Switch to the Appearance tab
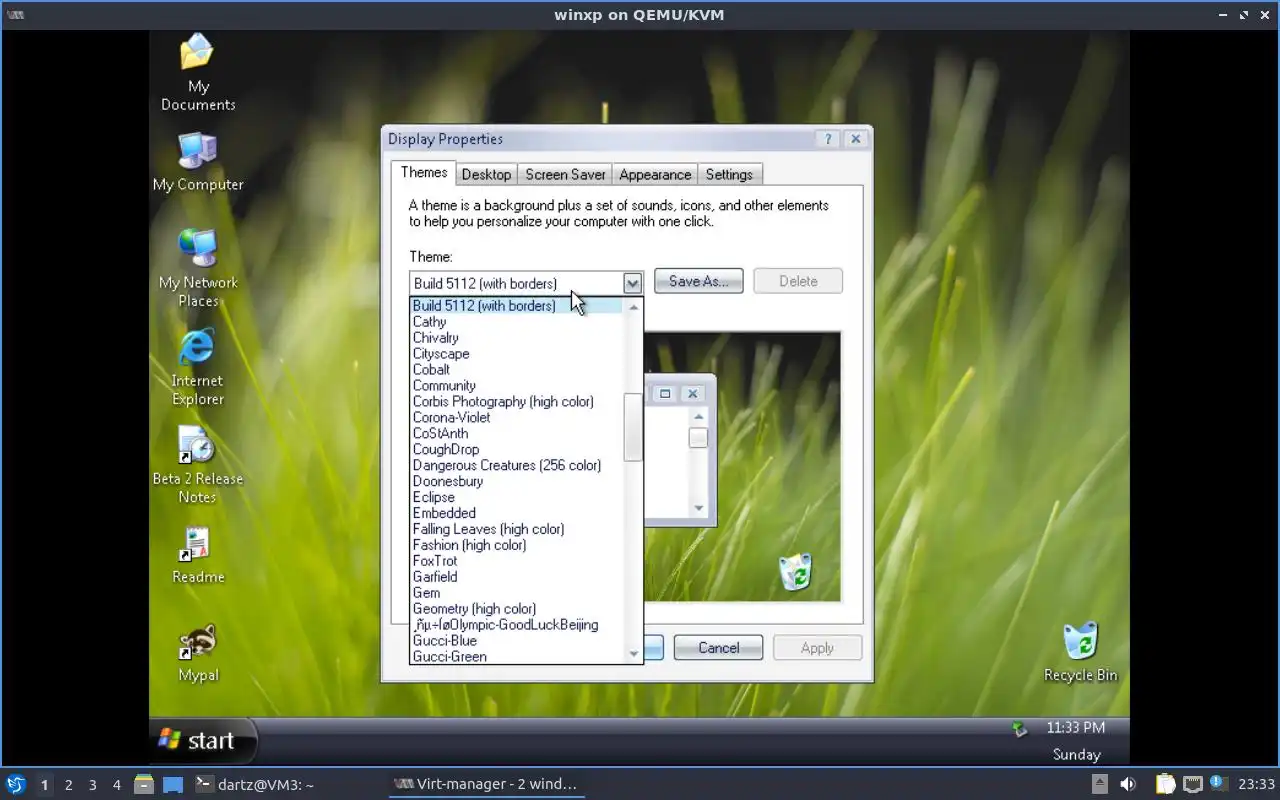The width and height of the screenshot is (1280, 800). click(x=655, y=174)
